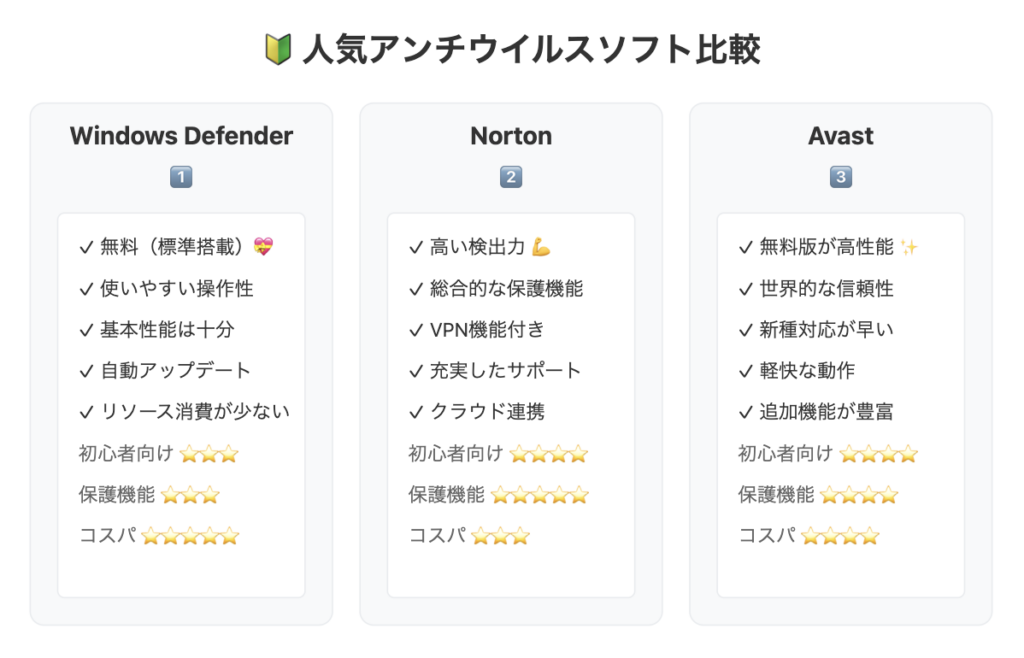Click the number 1 badge under Windows Defender
Viewport: 1024px width, 658px height.
181,177
